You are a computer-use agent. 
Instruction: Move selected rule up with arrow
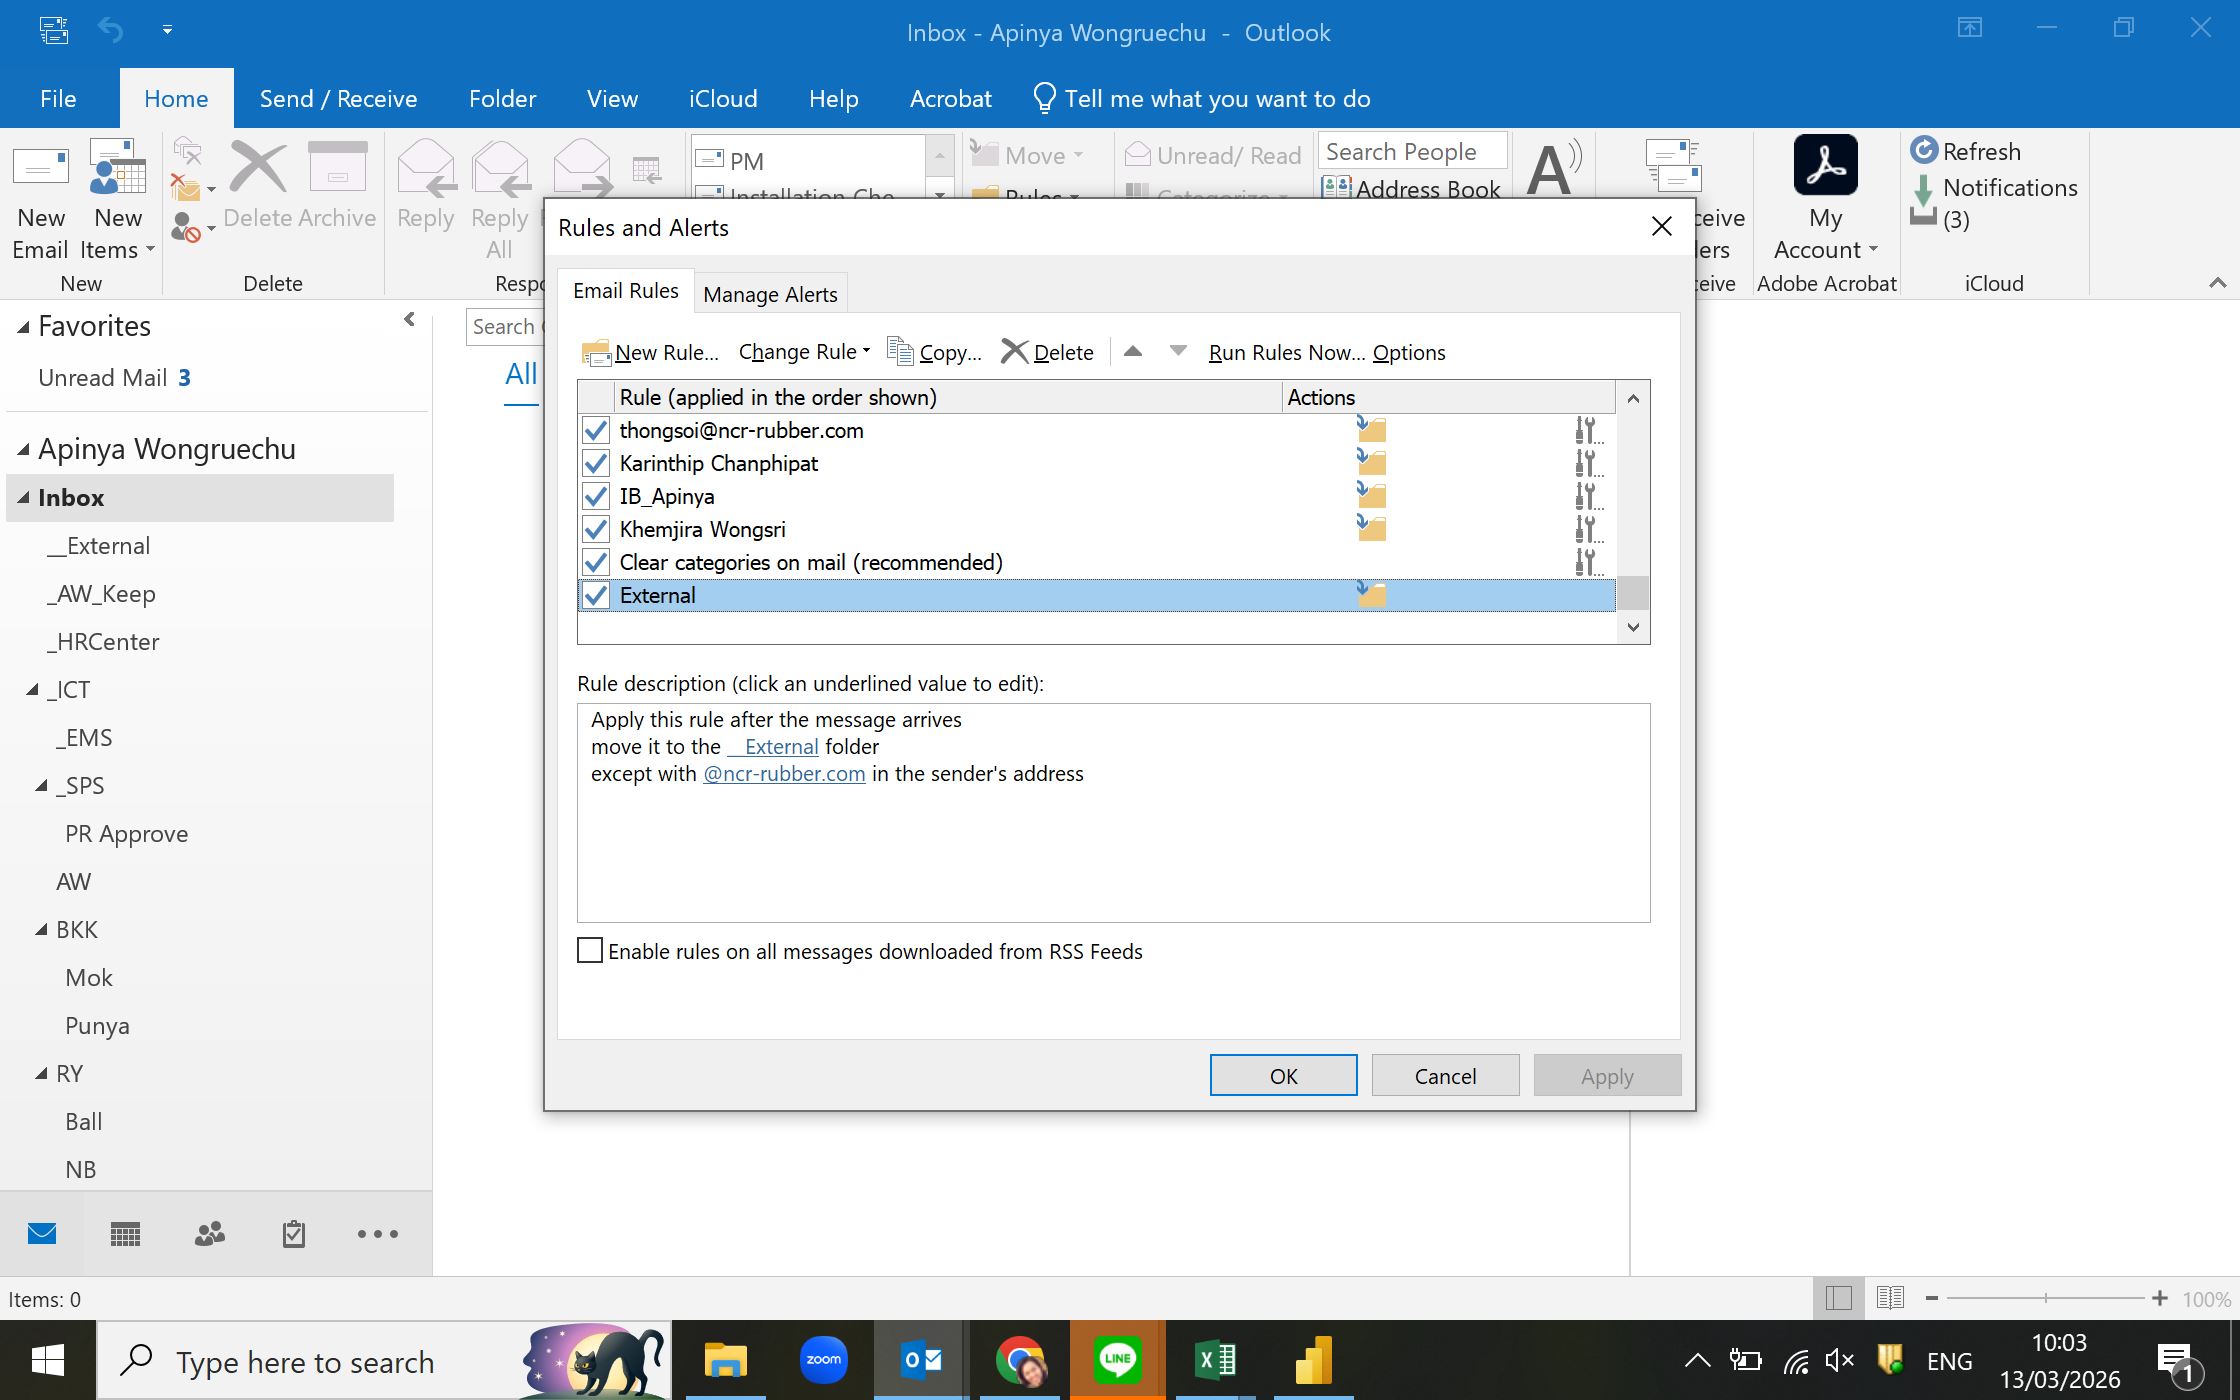[x=1133, y=351]
